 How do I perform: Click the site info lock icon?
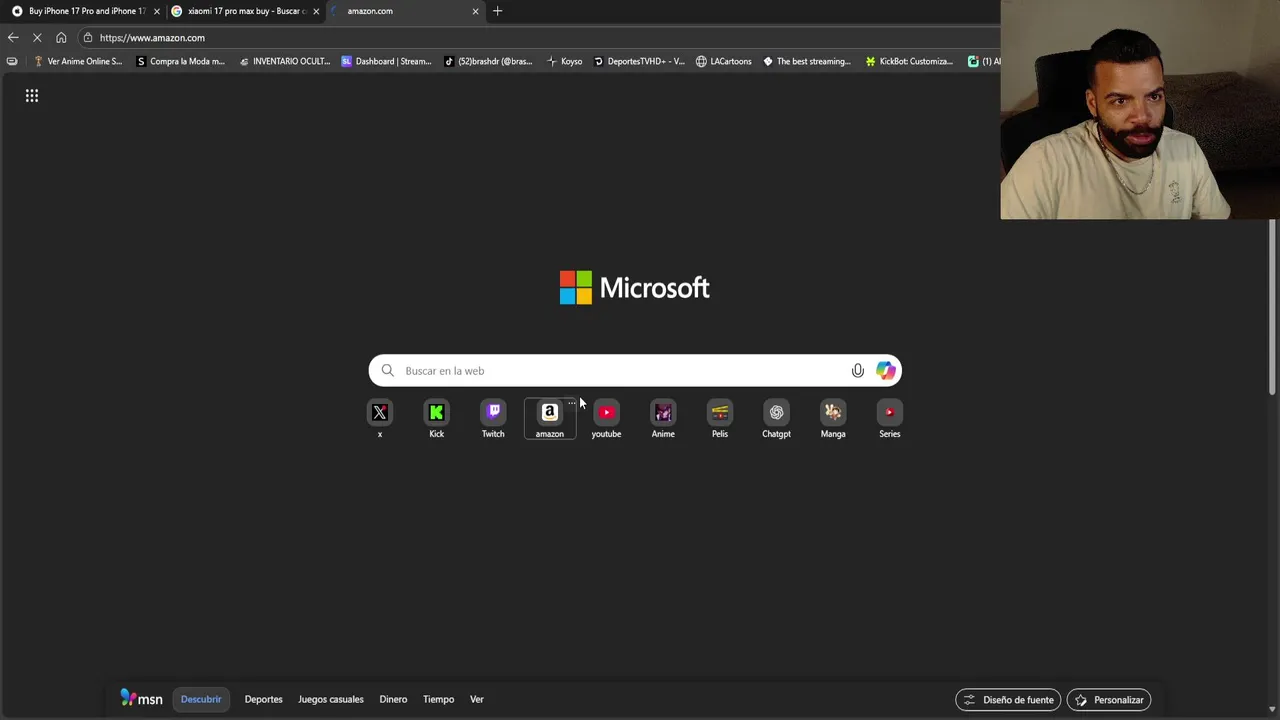pyautogui.click(x=88, y=38)
